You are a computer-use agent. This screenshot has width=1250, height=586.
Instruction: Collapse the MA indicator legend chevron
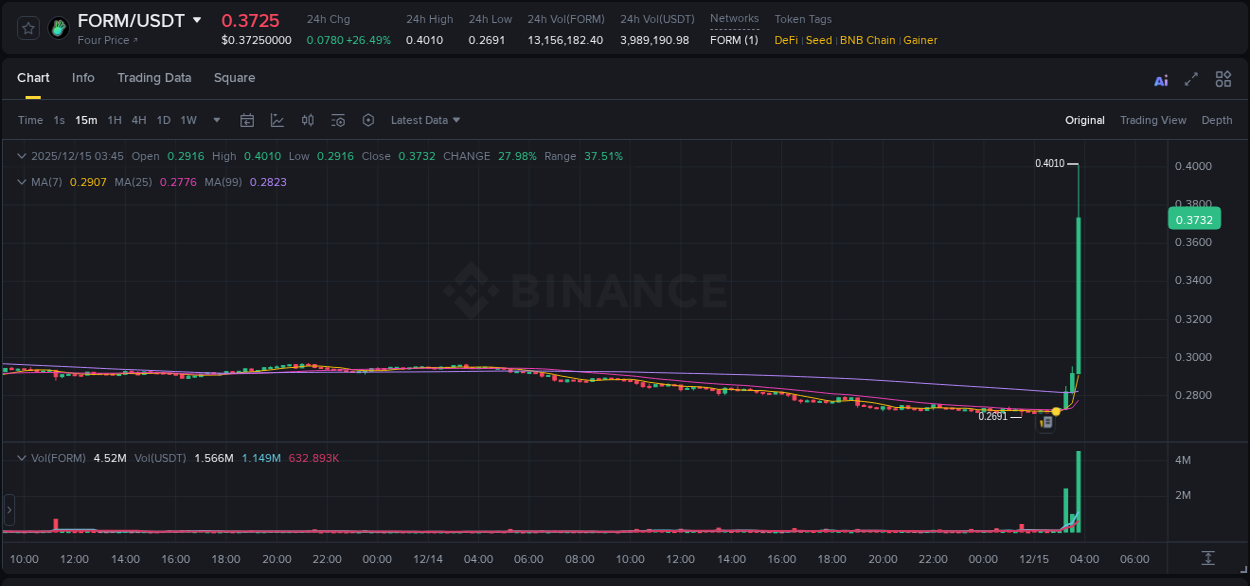coord(21,182)
